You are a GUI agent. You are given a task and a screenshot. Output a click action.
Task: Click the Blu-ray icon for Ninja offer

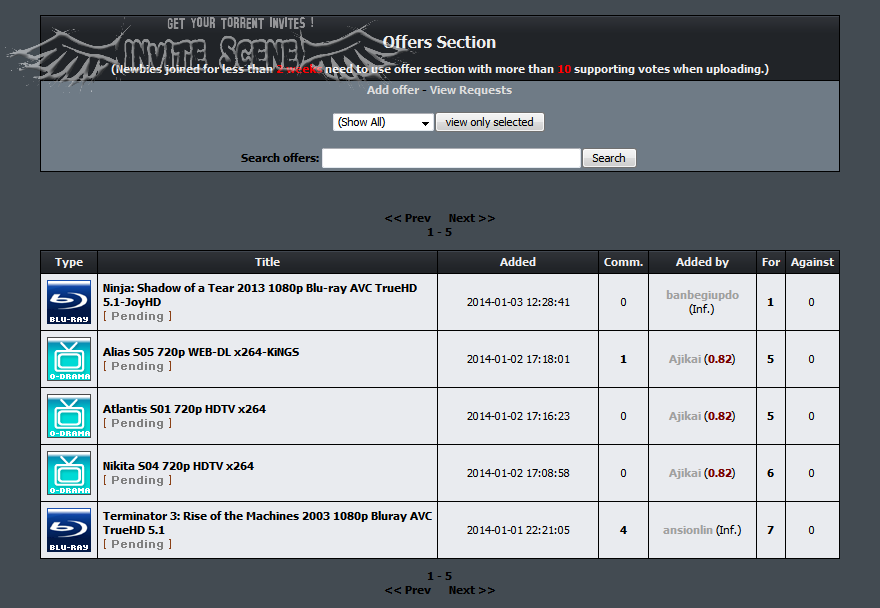coord(69,302)
